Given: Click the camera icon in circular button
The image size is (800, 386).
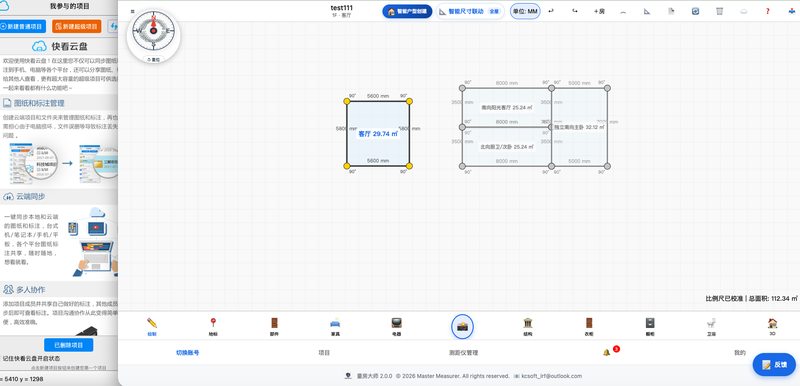Looking at the screenshot, I should tap(463, 327).
